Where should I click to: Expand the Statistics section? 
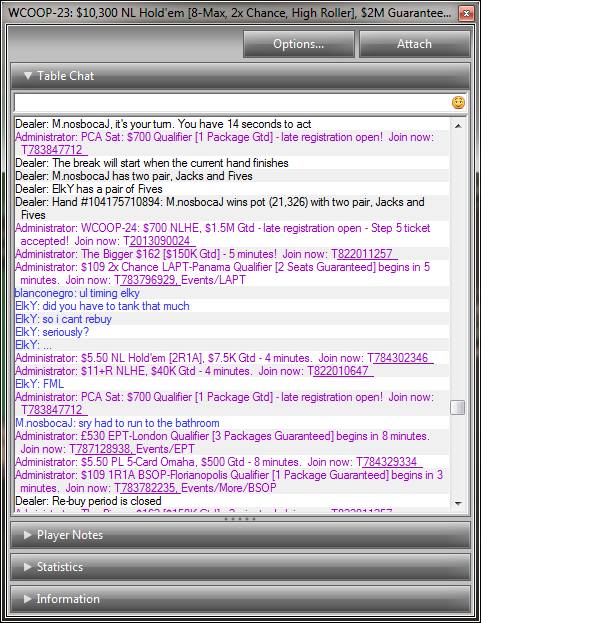pyautogui.click(x=240, y=567)
